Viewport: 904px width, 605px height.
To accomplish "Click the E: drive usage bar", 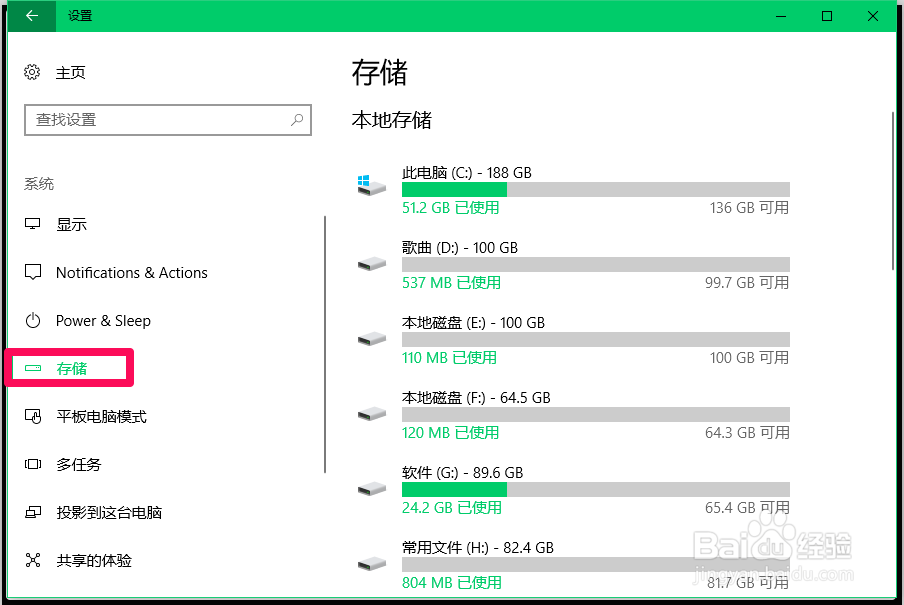I will (596, 339).
